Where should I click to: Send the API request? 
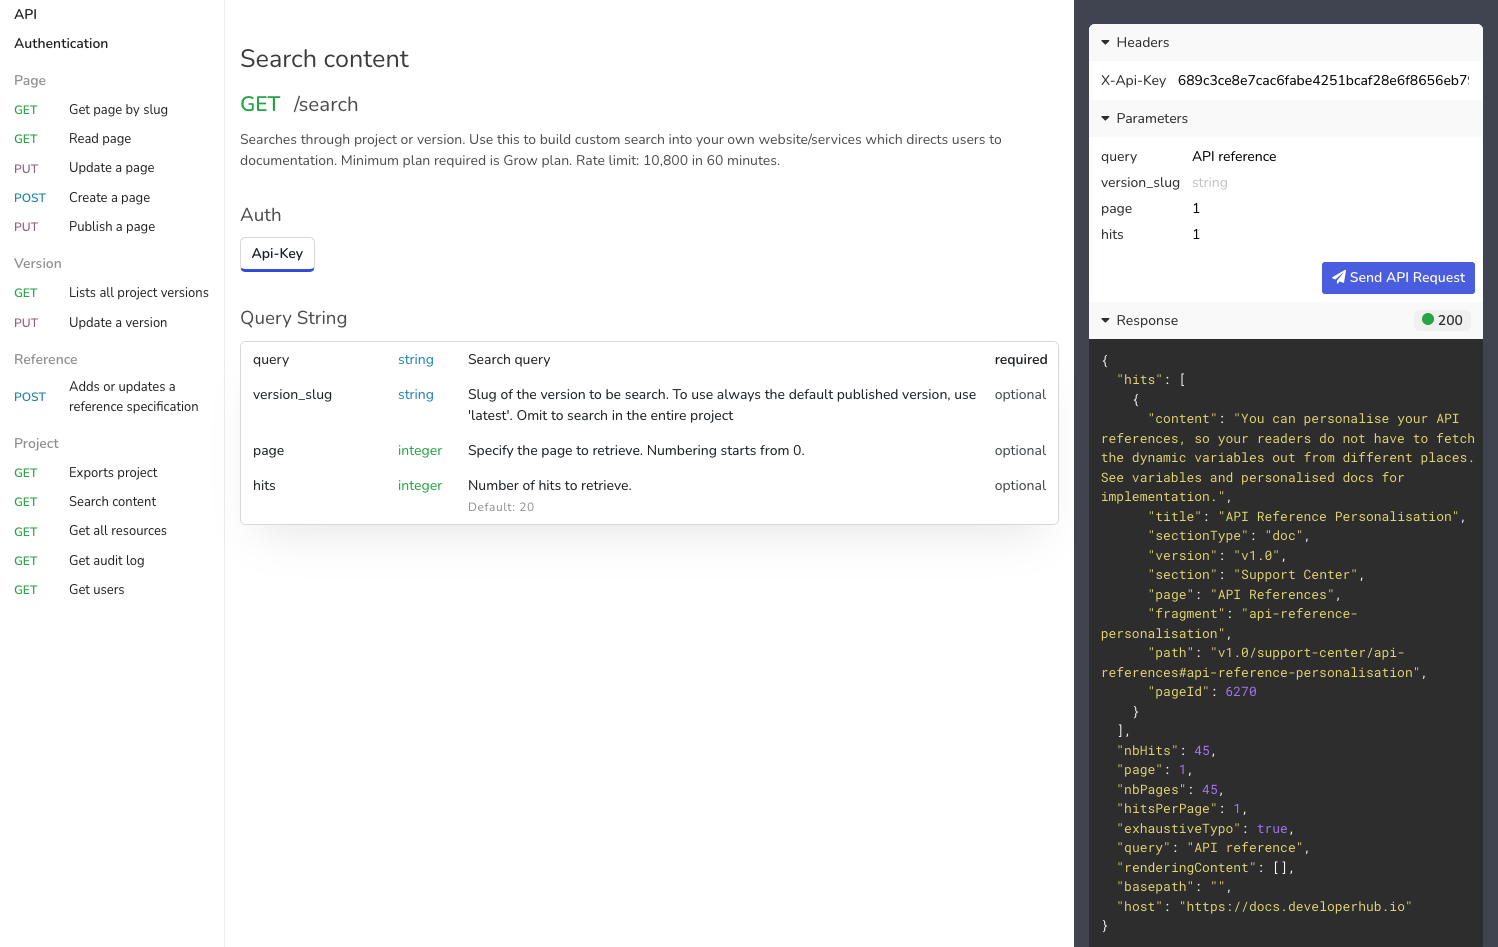[1397, 277]
